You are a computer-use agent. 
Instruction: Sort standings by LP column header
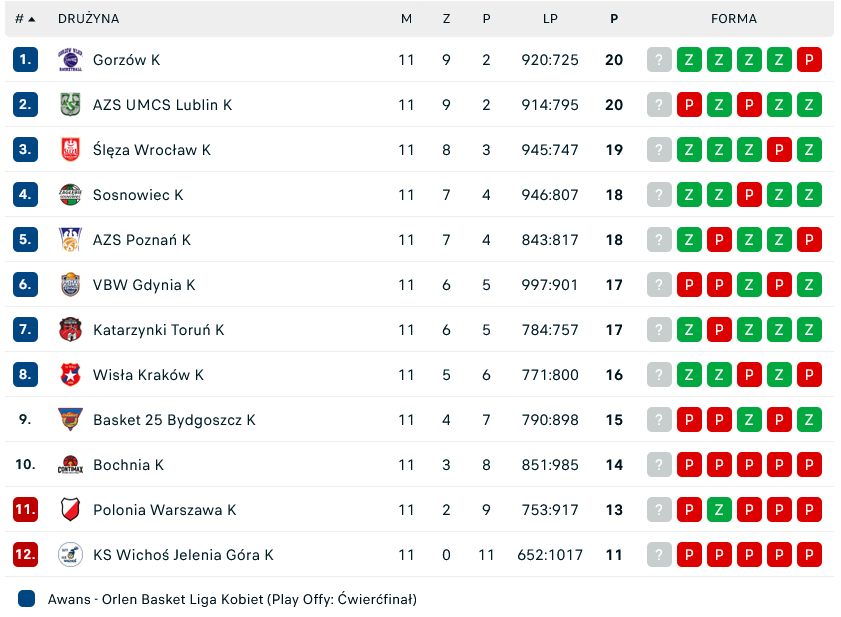click(x=550, y=19)
